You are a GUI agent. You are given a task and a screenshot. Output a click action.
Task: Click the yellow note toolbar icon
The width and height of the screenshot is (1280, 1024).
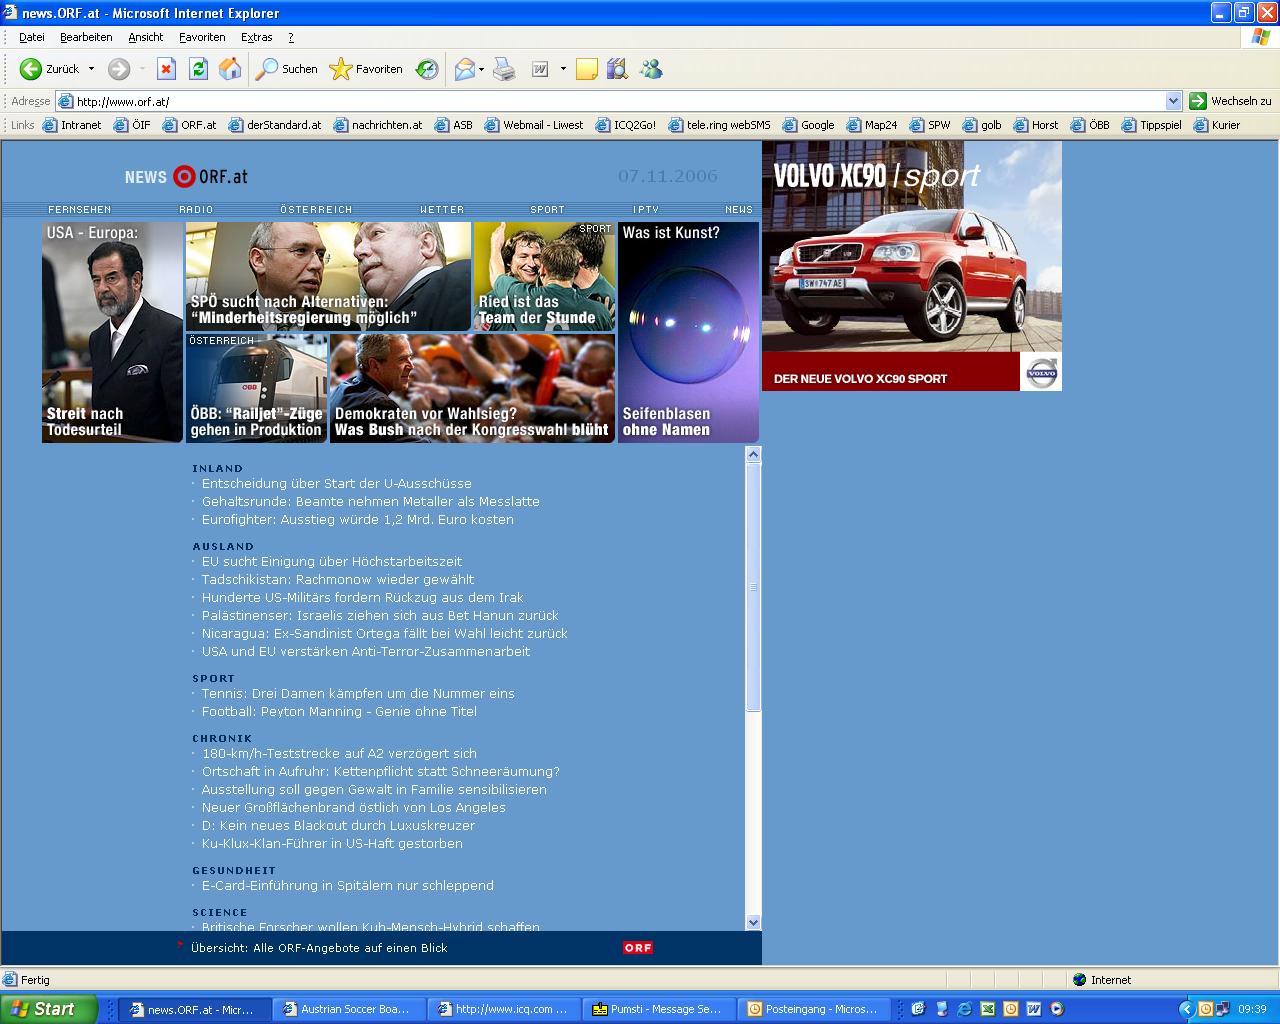tap(587, 69)
